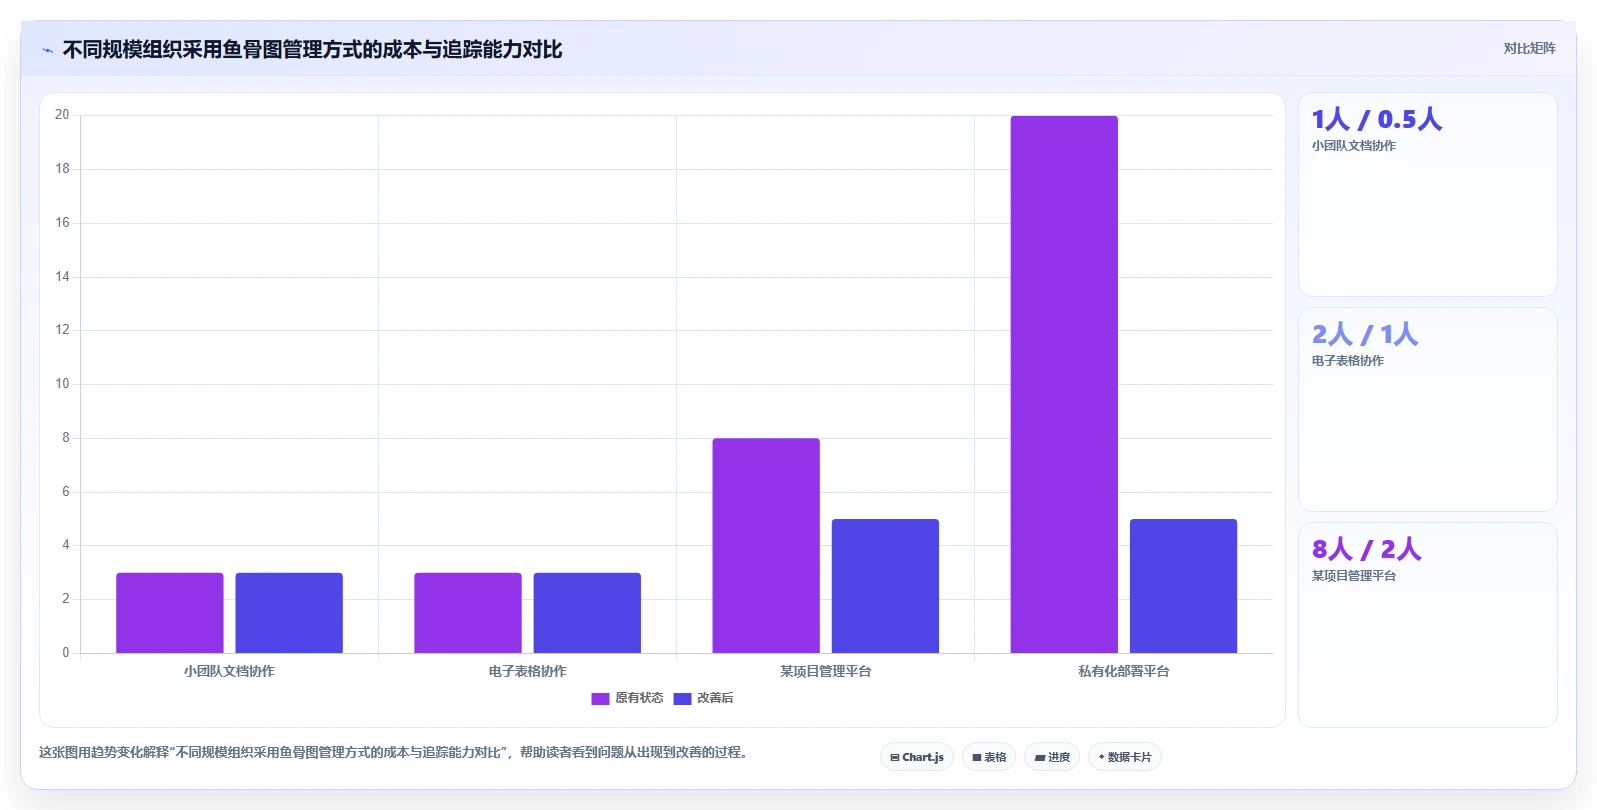Image resolution: width=1597 pixels, height=810 pixels.
Task: Select the 进度 tag
Action: (x=1052, y=757)
